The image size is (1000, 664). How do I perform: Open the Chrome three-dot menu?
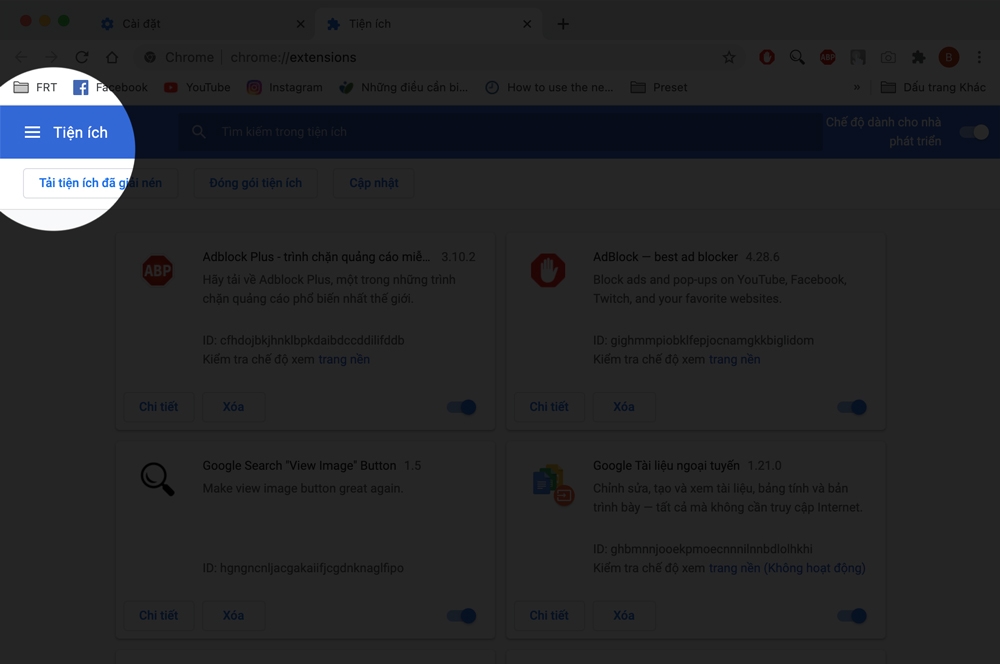tap(977, 57)
